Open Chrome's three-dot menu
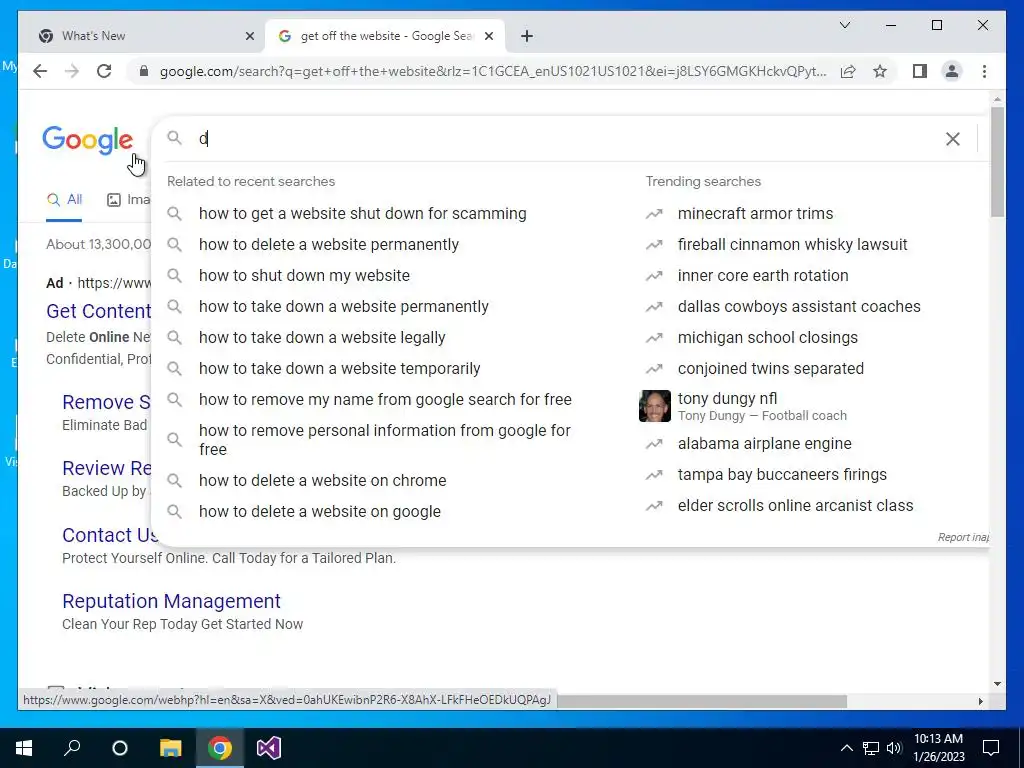Screen dimensions: 1024x768 coord(984,71)
